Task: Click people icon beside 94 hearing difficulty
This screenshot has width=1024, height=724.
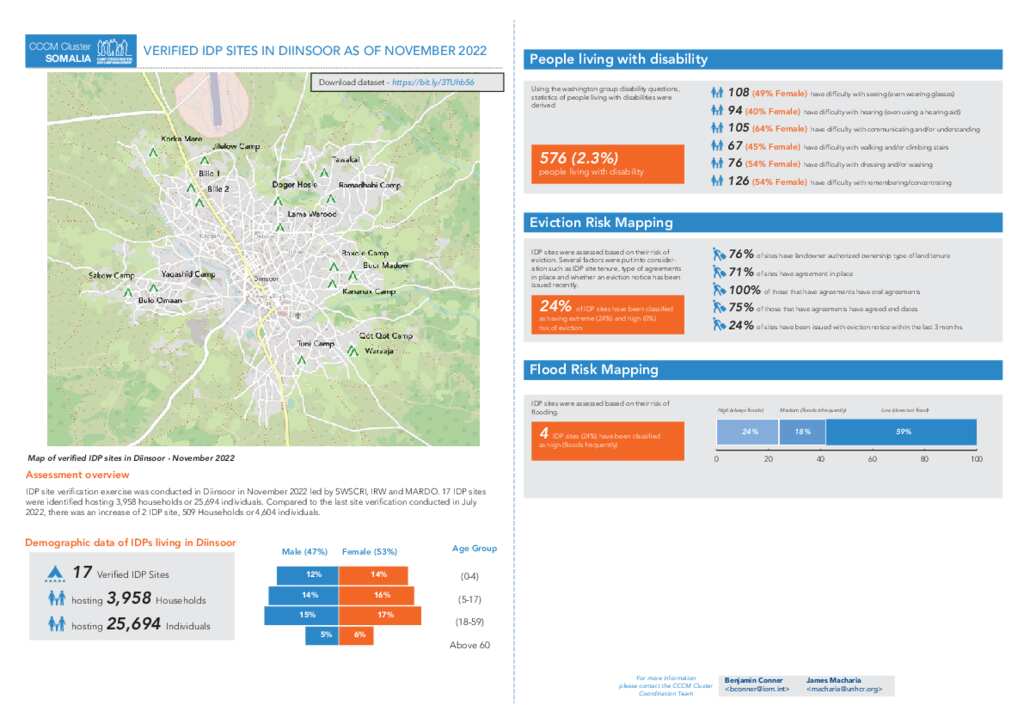Action: (x=717, y=110)
